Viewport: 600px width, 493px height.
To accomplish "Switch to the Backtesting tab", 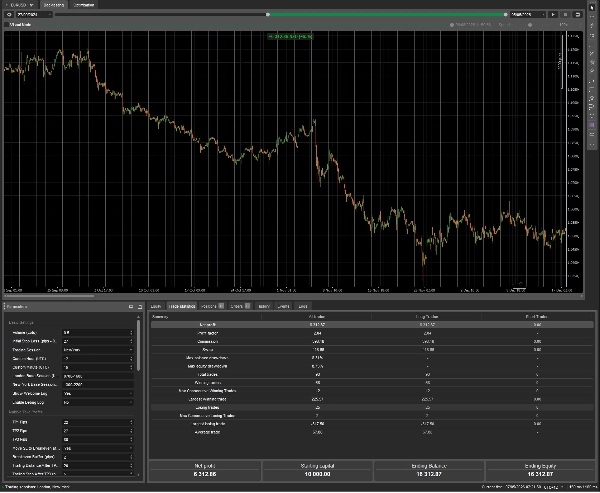I will [x=54, y=5].
